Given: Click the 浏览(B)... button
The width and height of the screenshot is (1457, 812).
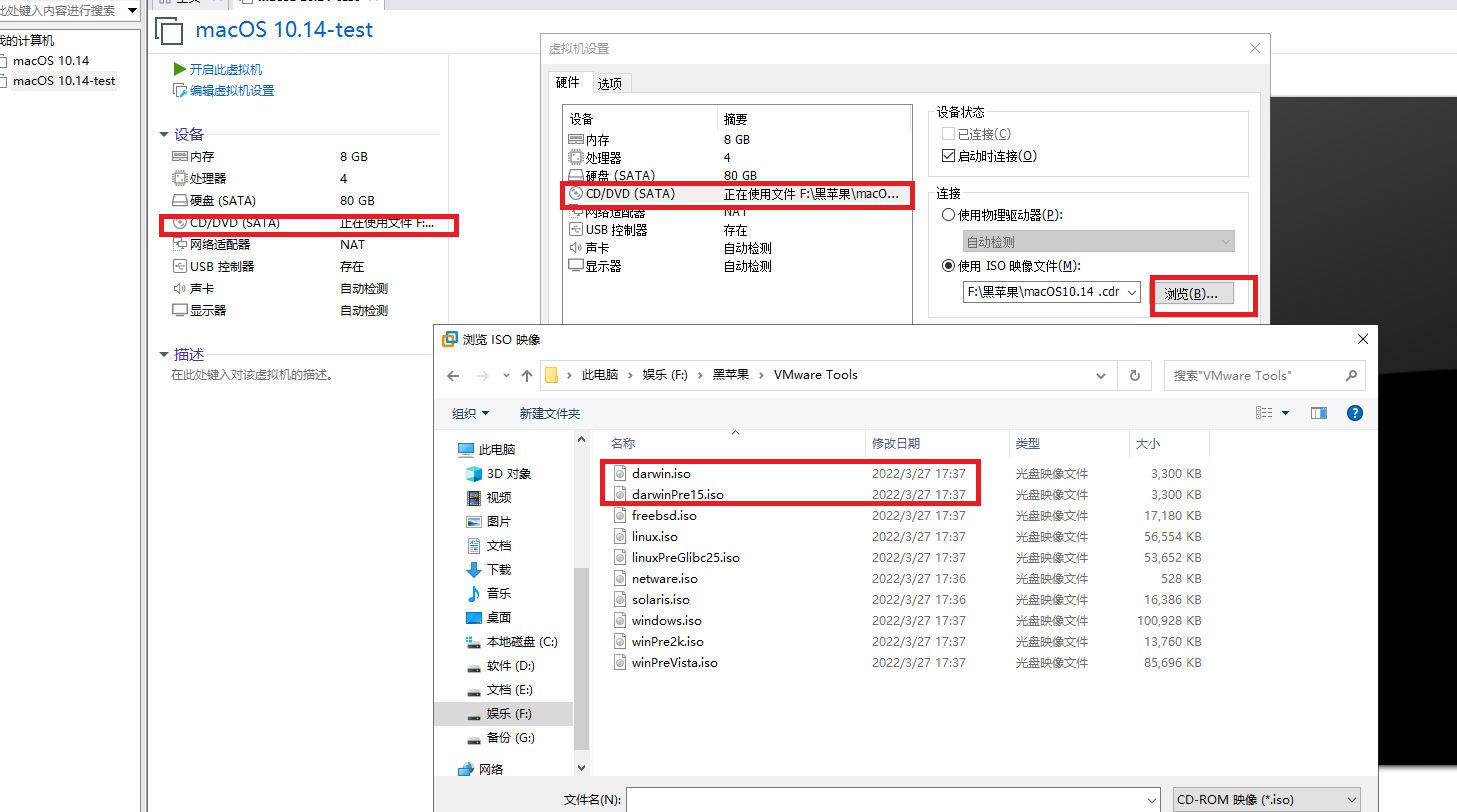Looking at the screenshot, I should [x=1190, y=293].
